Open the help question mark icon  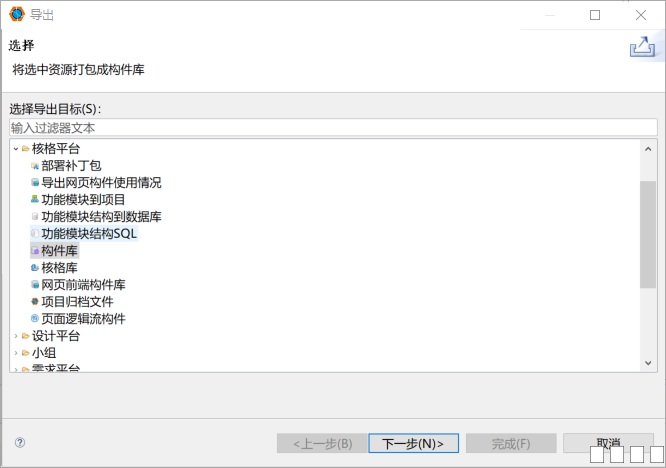(x=20, y=442)
